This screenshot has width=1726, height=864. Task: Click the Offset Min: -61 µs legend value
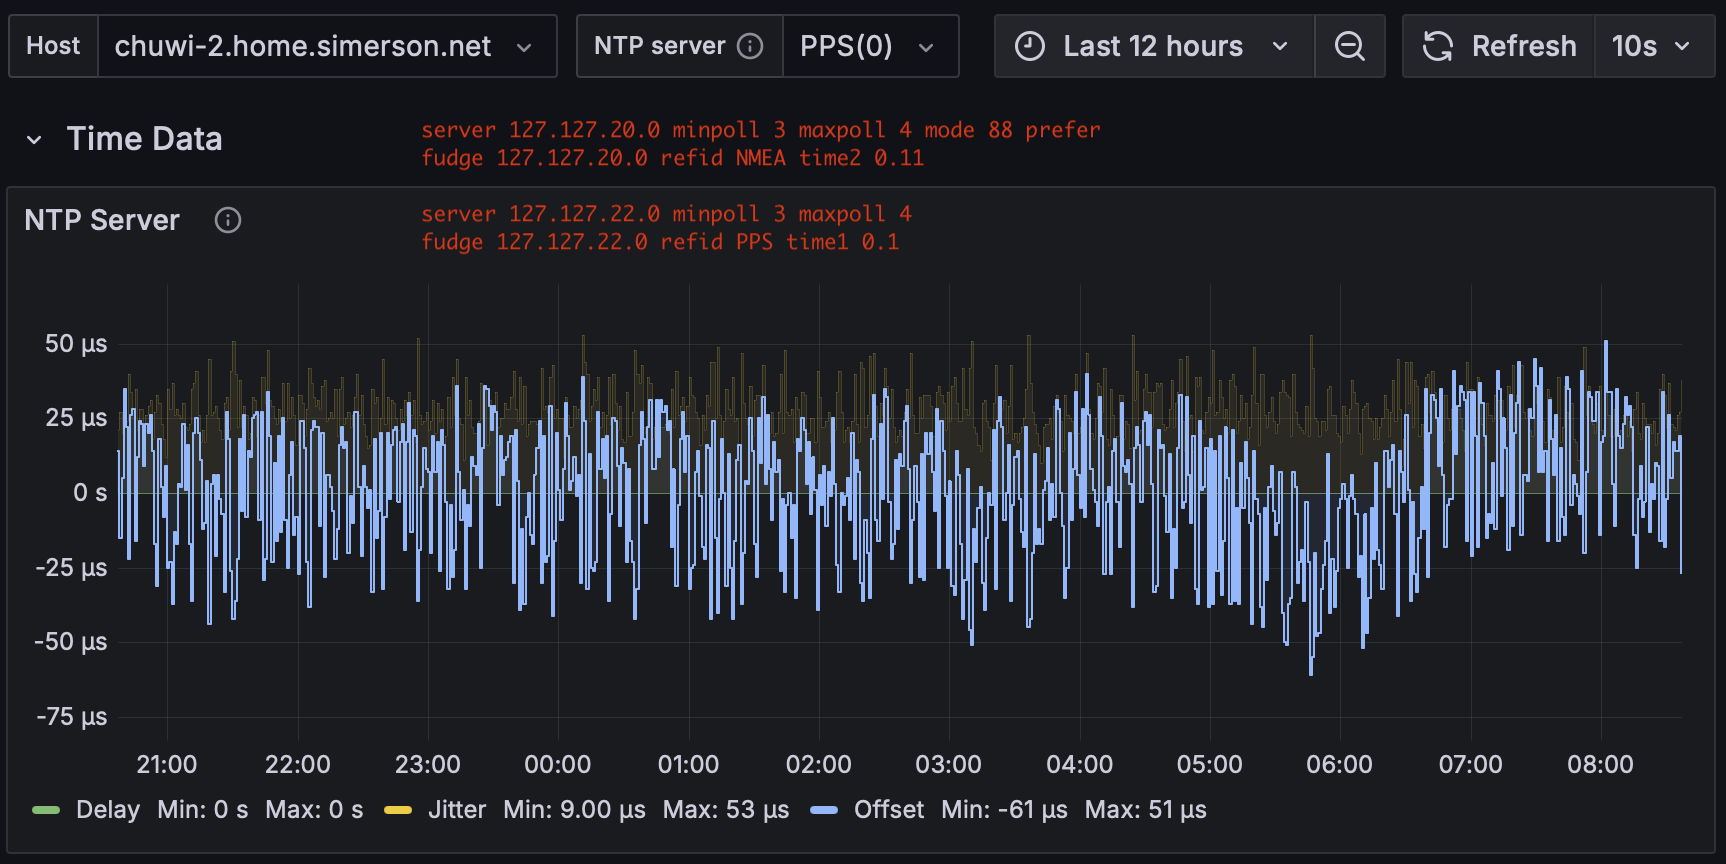coord(1004,810)
